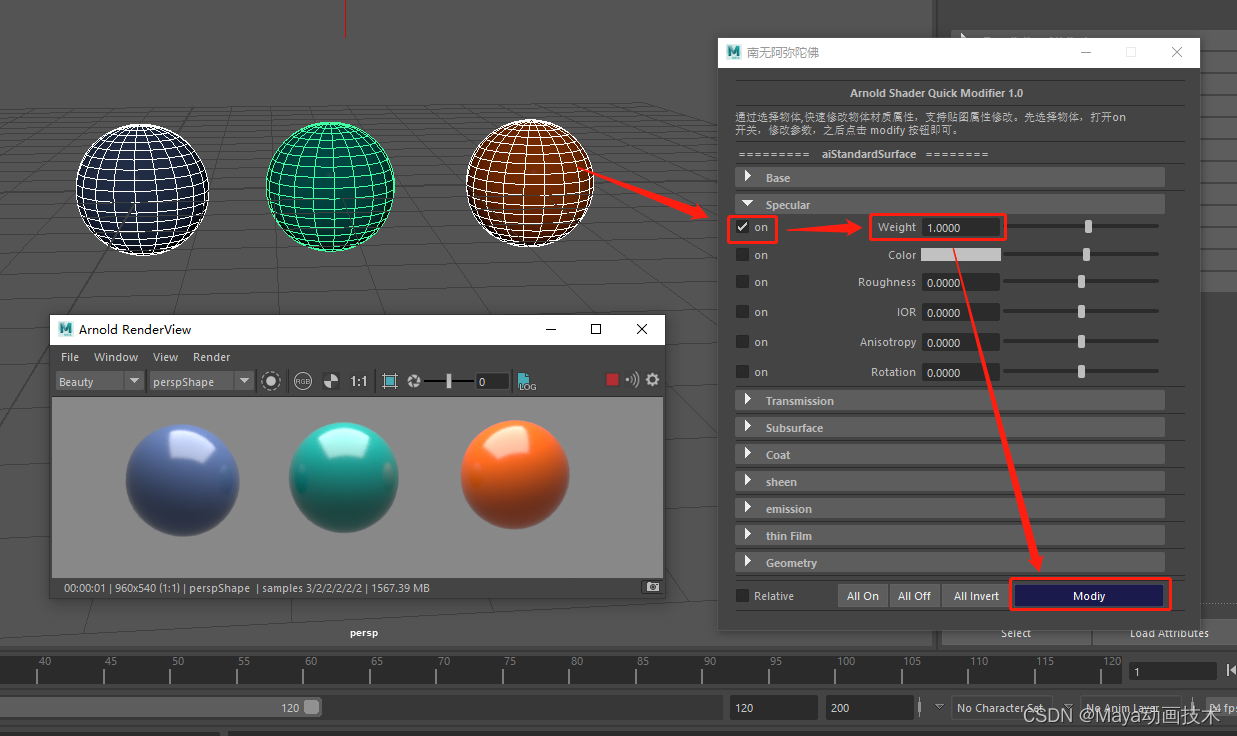Click the snapshot camera icon in RenderView status bar
This screenshot has width=1237, height=736.
pyautogui.click(x=652, y=587)
